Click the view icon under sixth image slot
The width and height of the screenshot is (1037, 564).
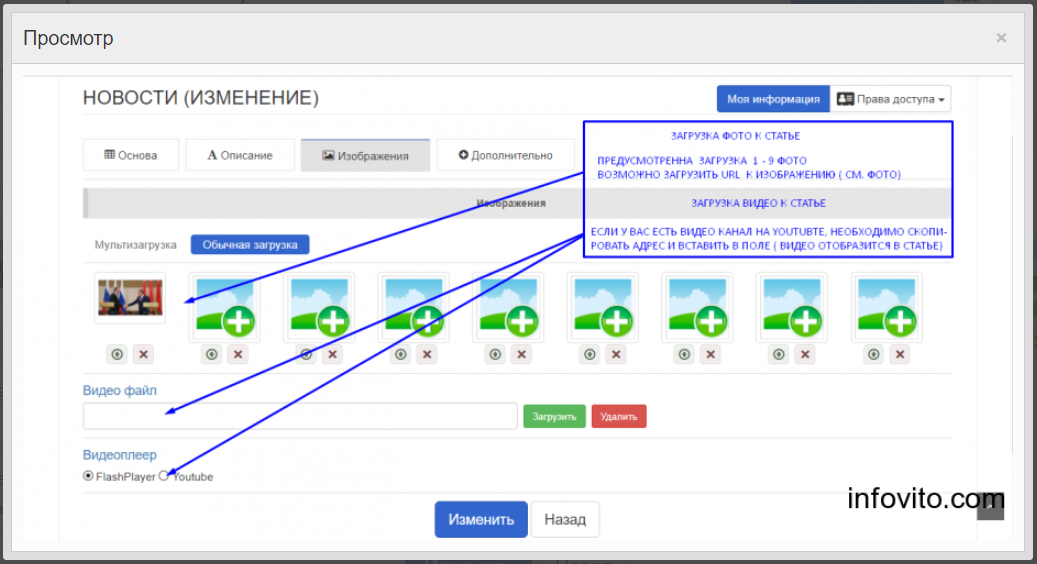590,354
